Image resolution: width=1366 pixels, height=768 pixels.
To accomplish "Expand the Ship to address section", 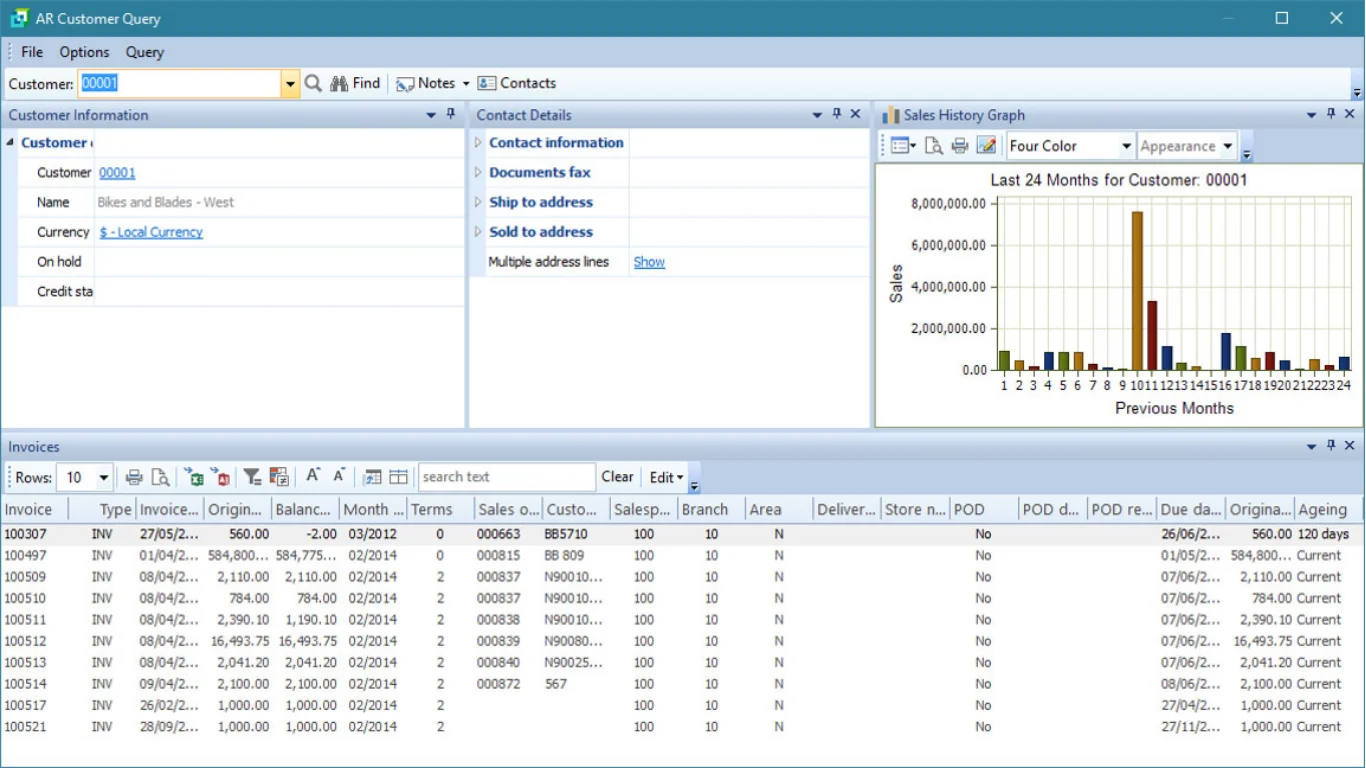I will click(x=479, y=202).
